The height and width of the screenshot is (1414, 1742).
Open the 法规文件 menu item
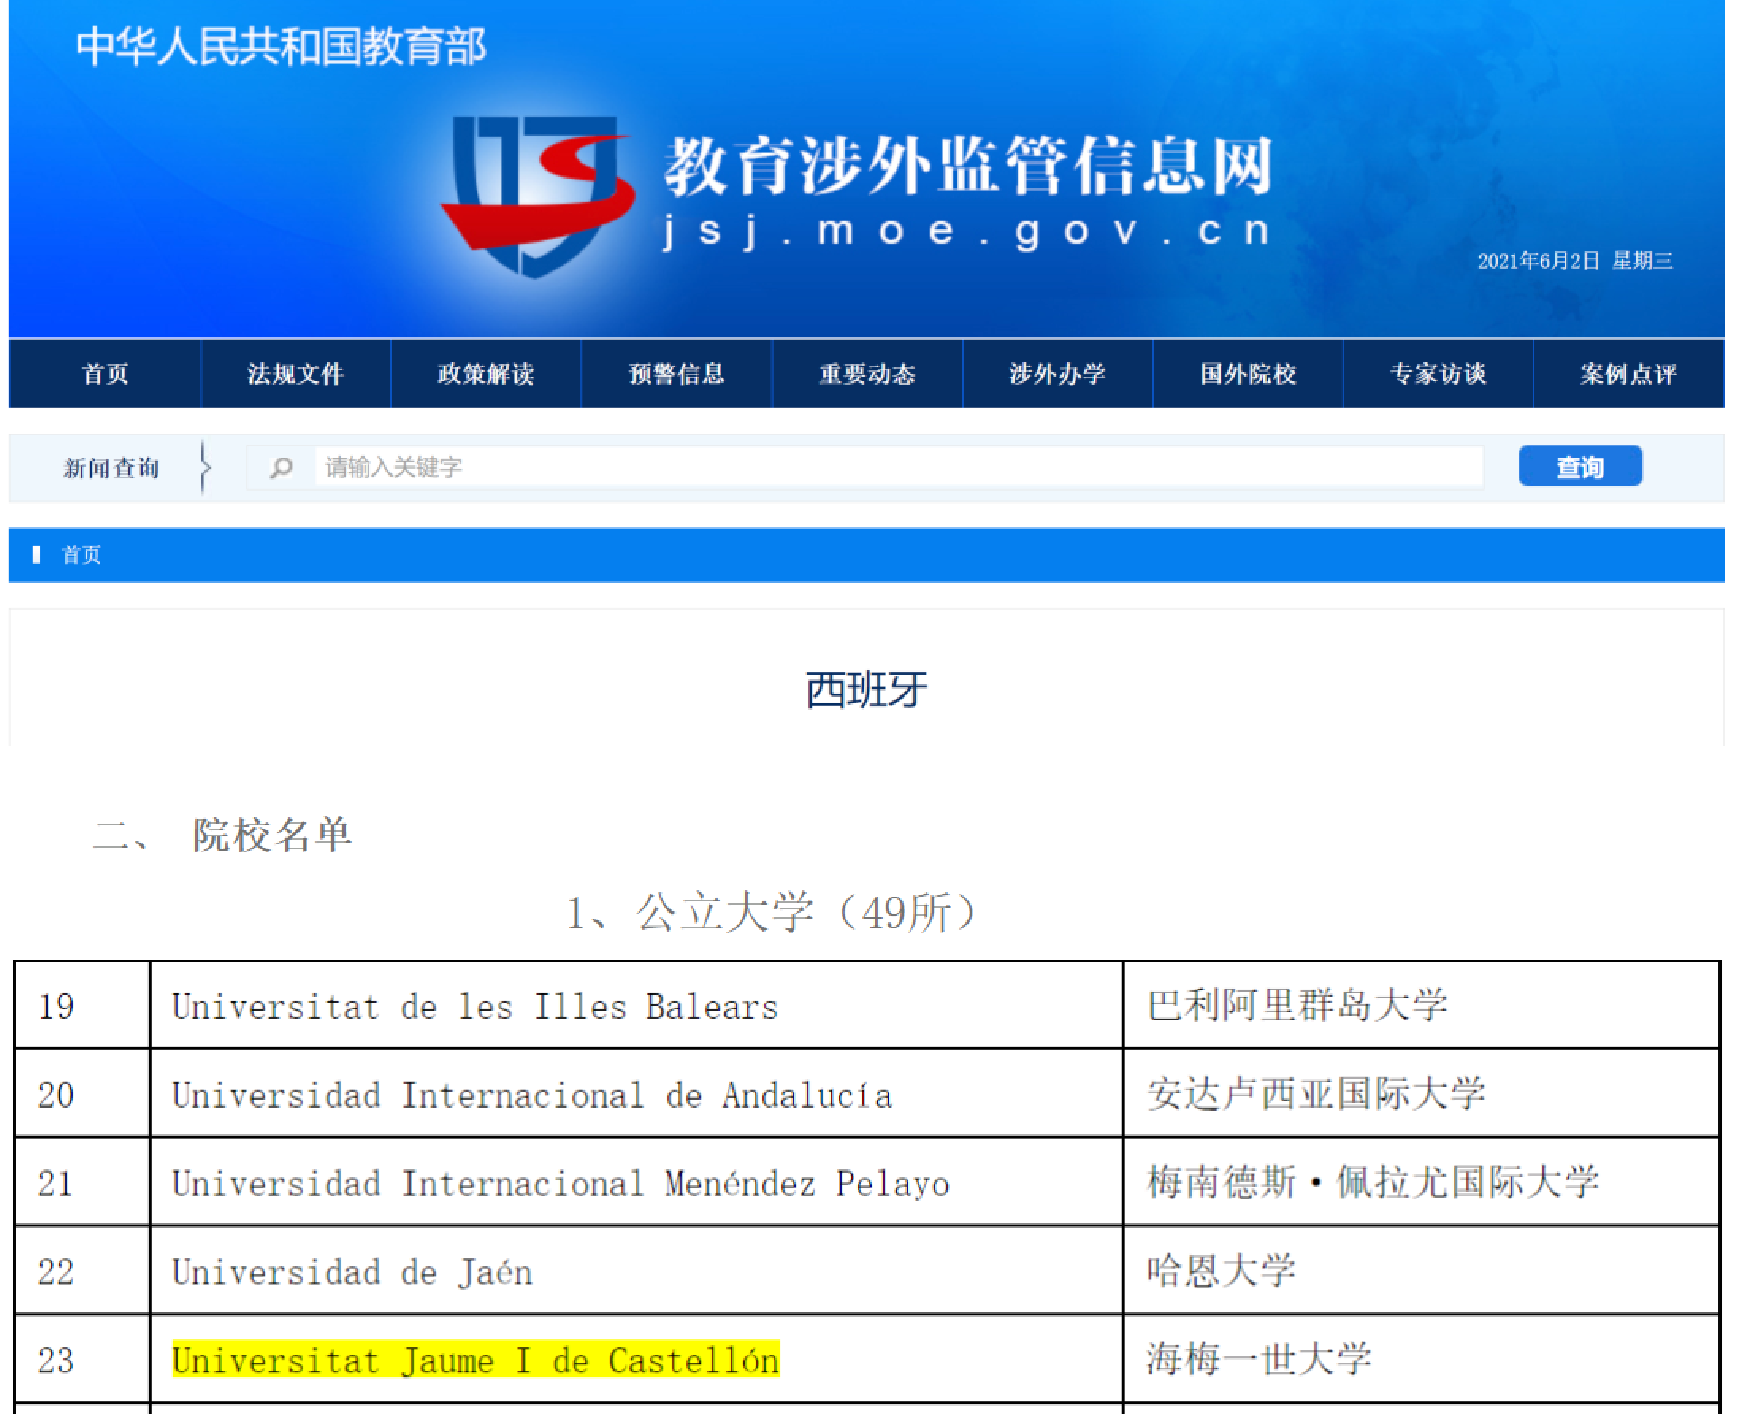[x=296, y=374]
